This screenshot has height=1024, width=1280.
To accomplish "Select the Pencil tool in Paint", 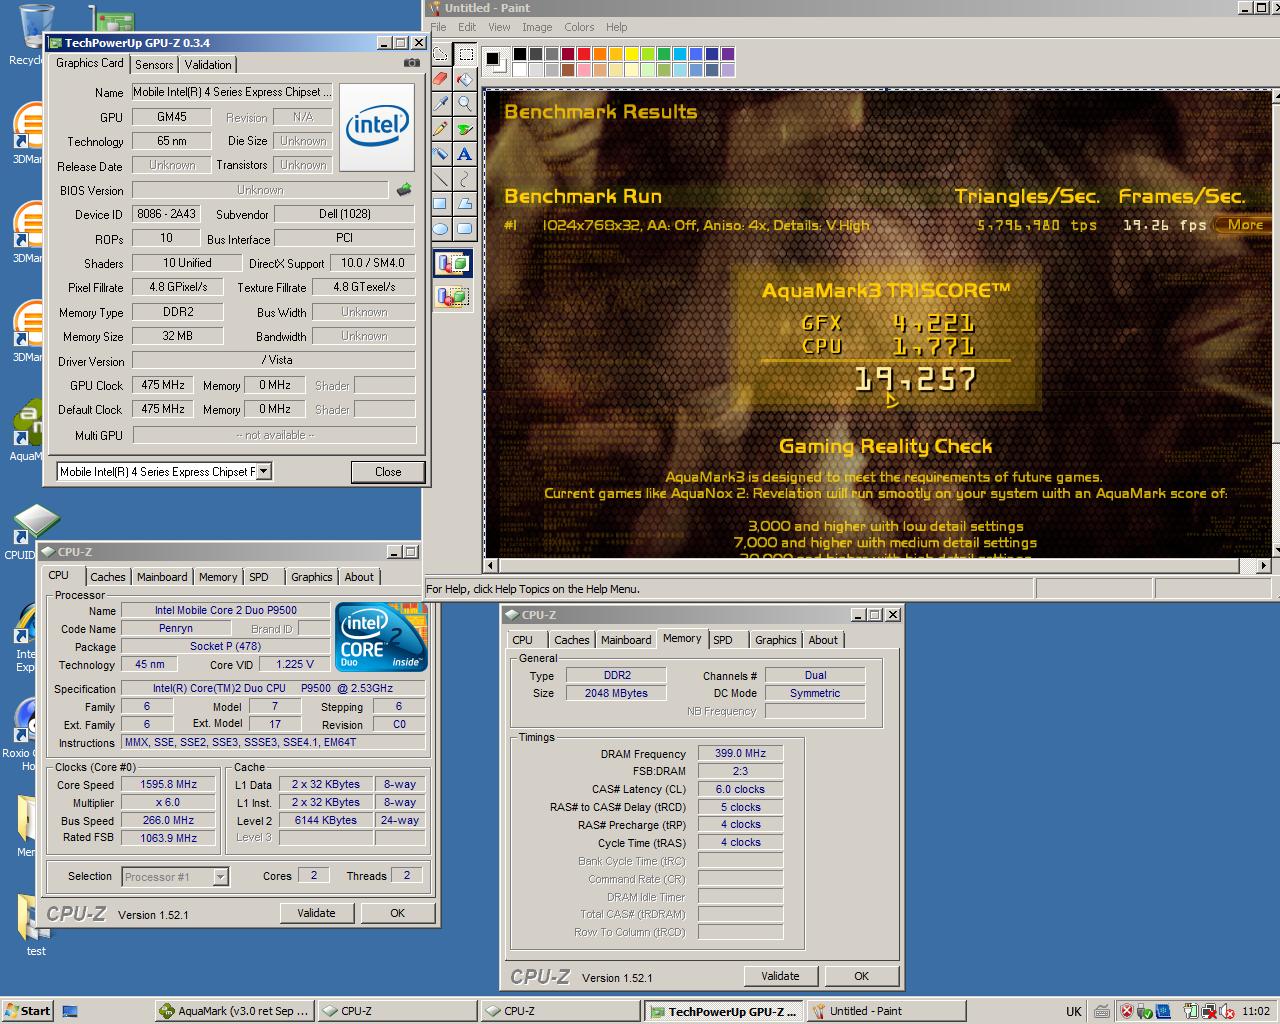I will coord(440,129).
